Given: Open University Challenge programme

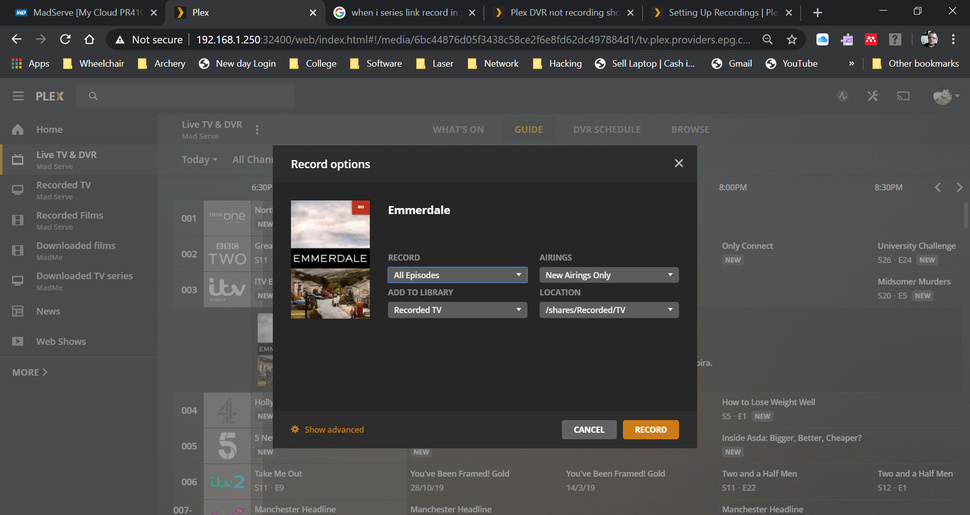Looking at the screenshot, I should (x=916, y=246).
